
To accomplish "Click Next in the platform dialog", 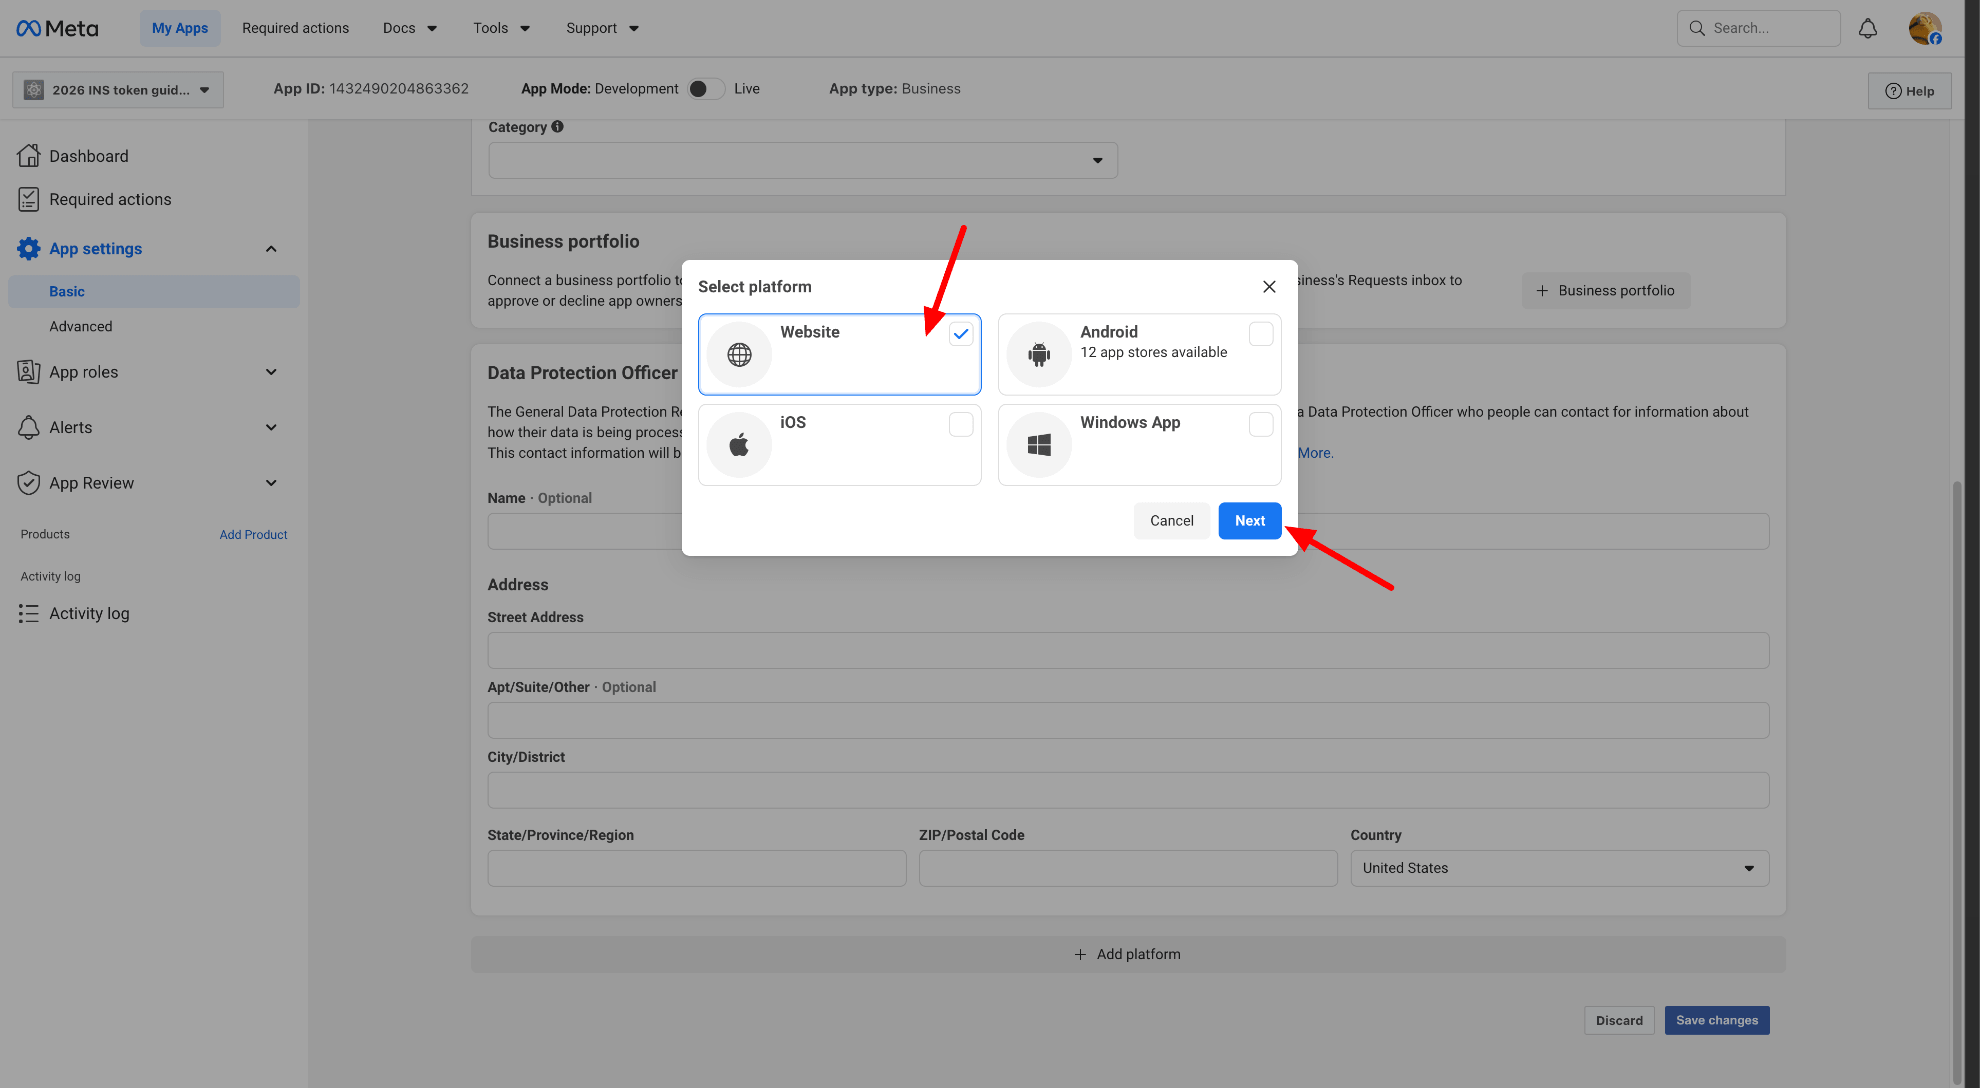I will (1249, 521).
